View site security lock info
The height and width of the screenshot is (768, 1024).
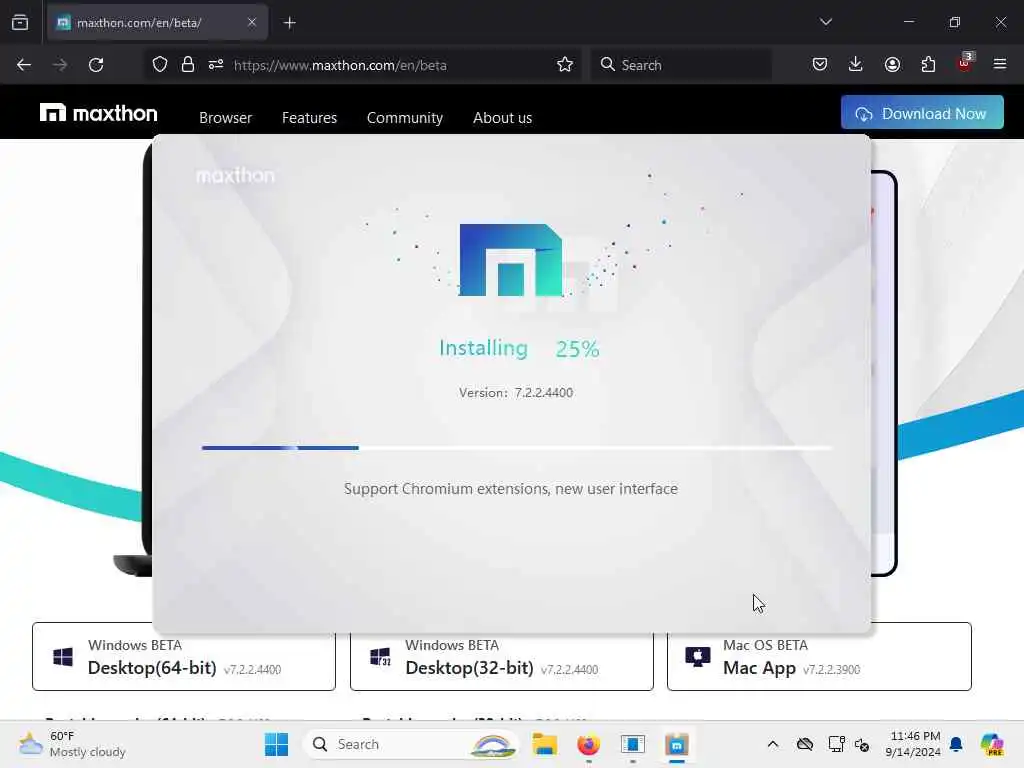(x=187, y=65)
